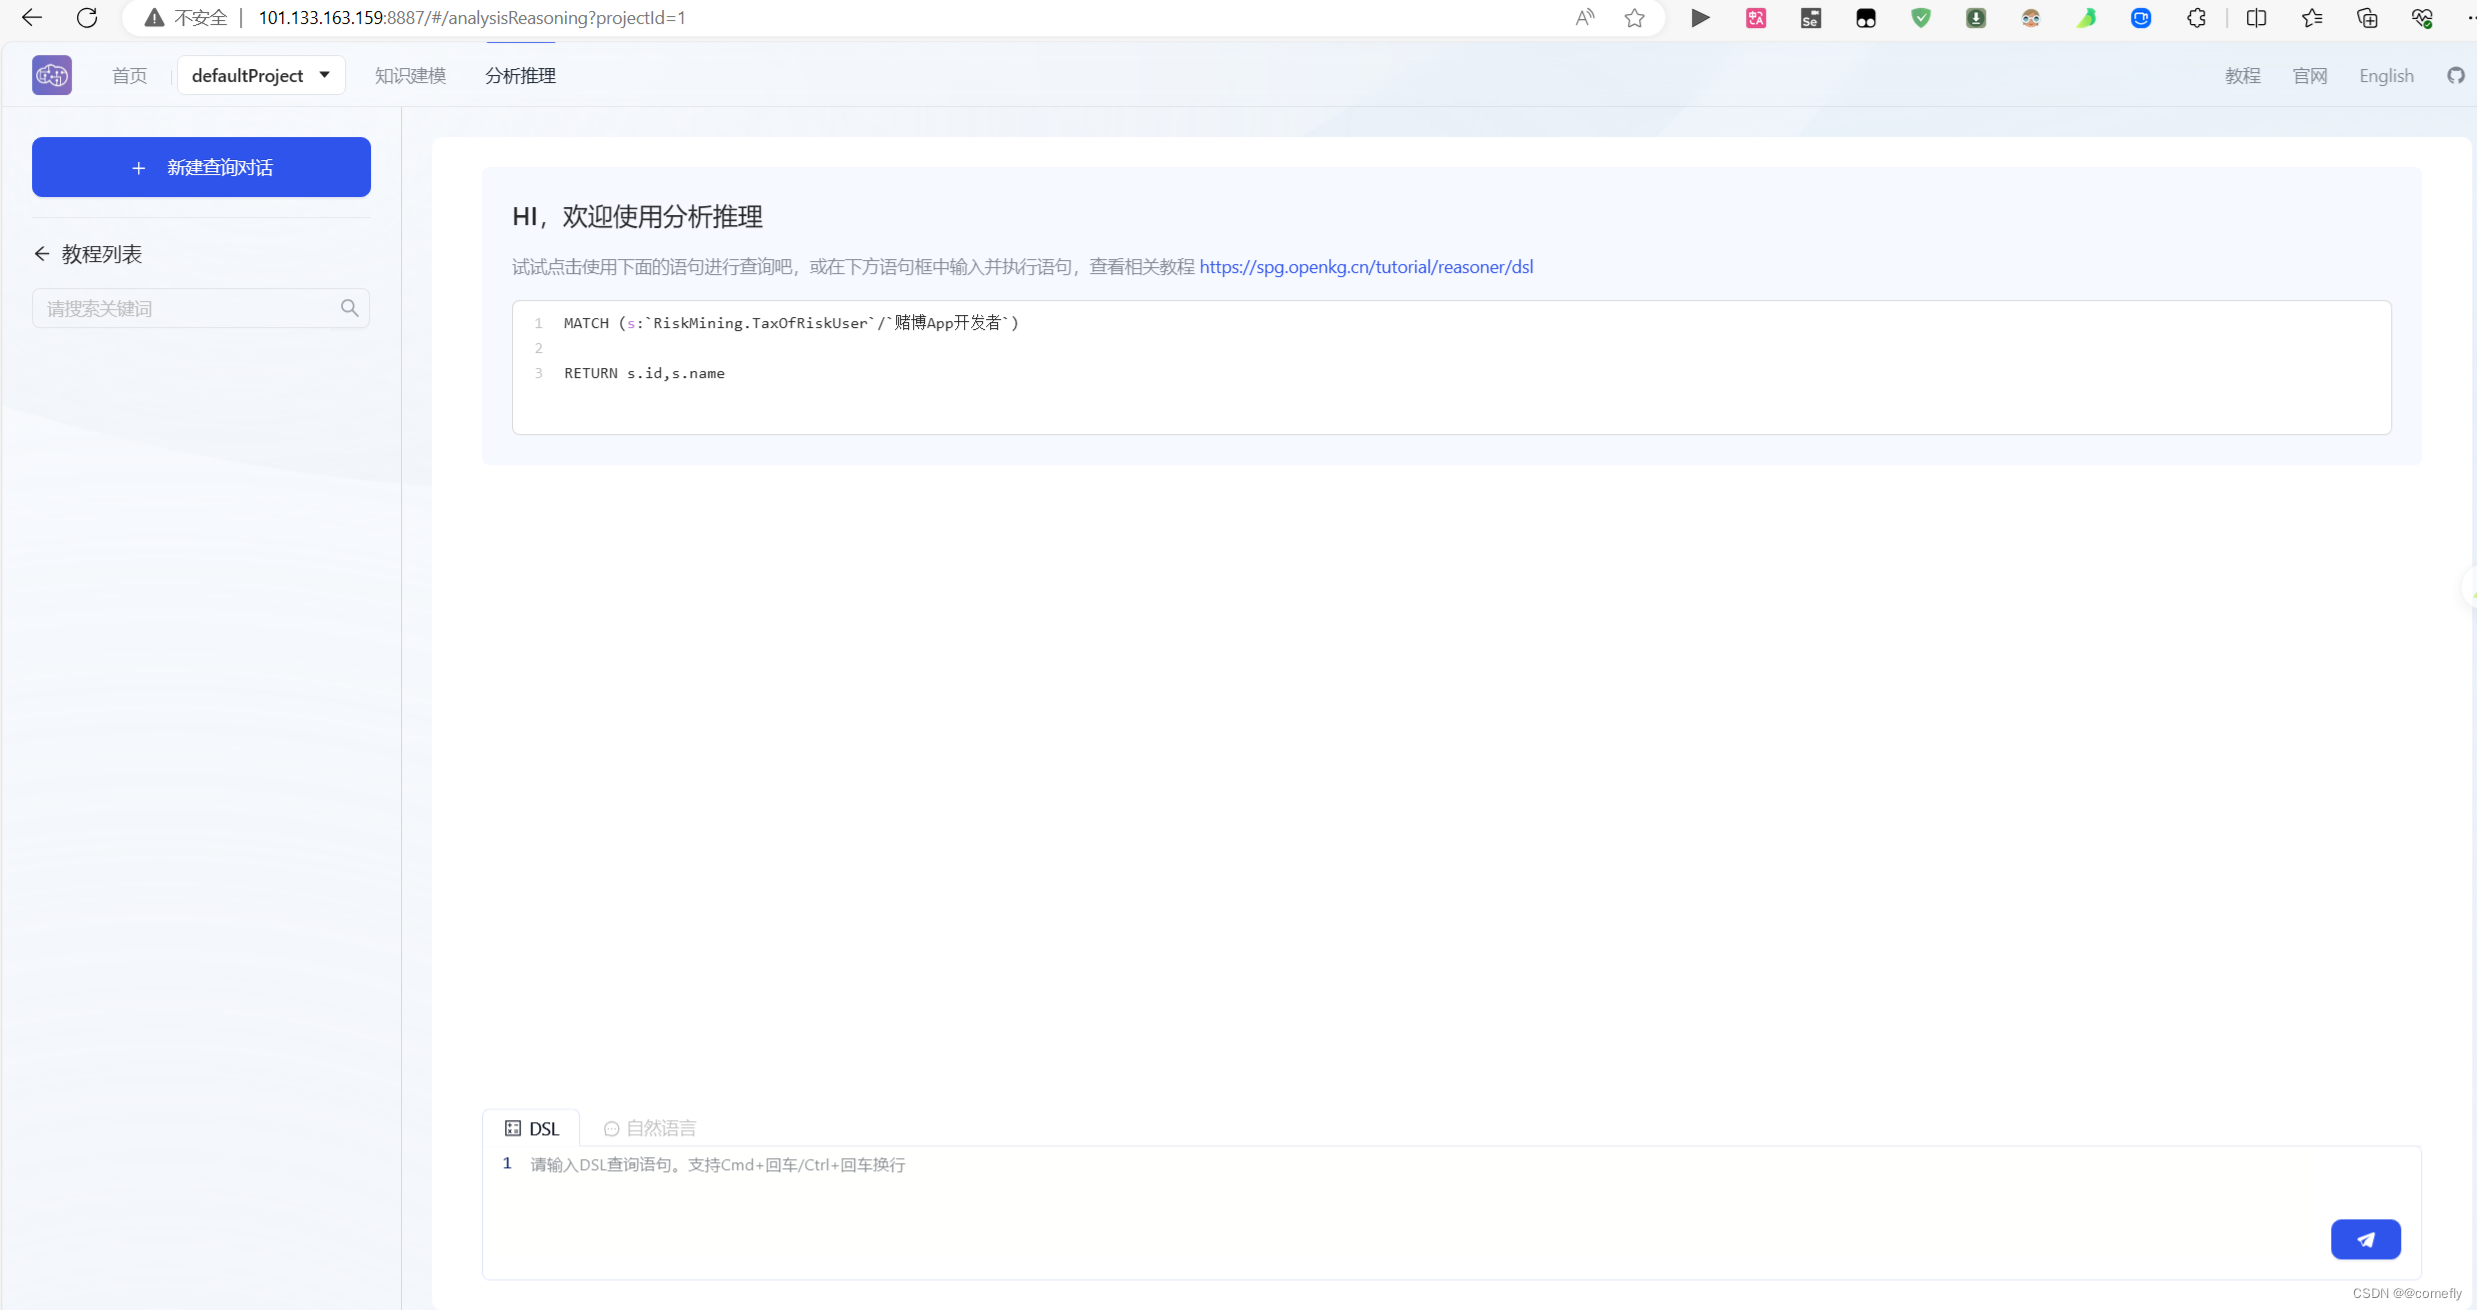The image size is (2477, 1310).
Task: Click the back arrow in 教程列表
Action: click(x=41, y=254)
